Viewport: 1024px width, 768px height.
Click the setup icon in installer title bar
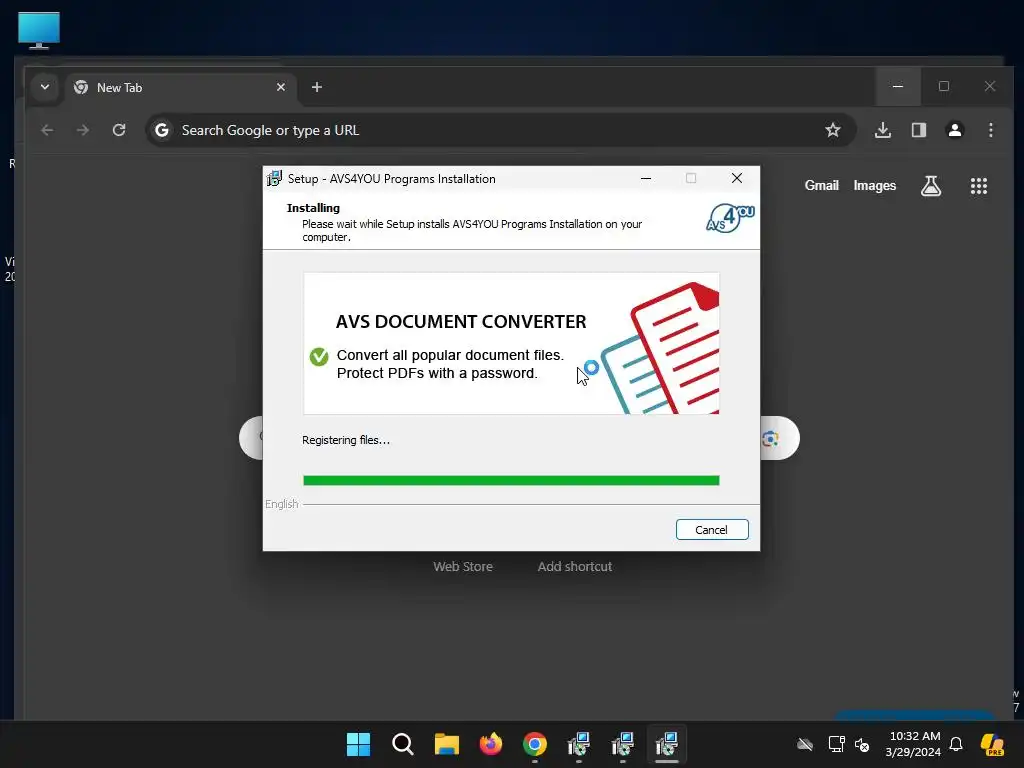(x=274, y=178)
